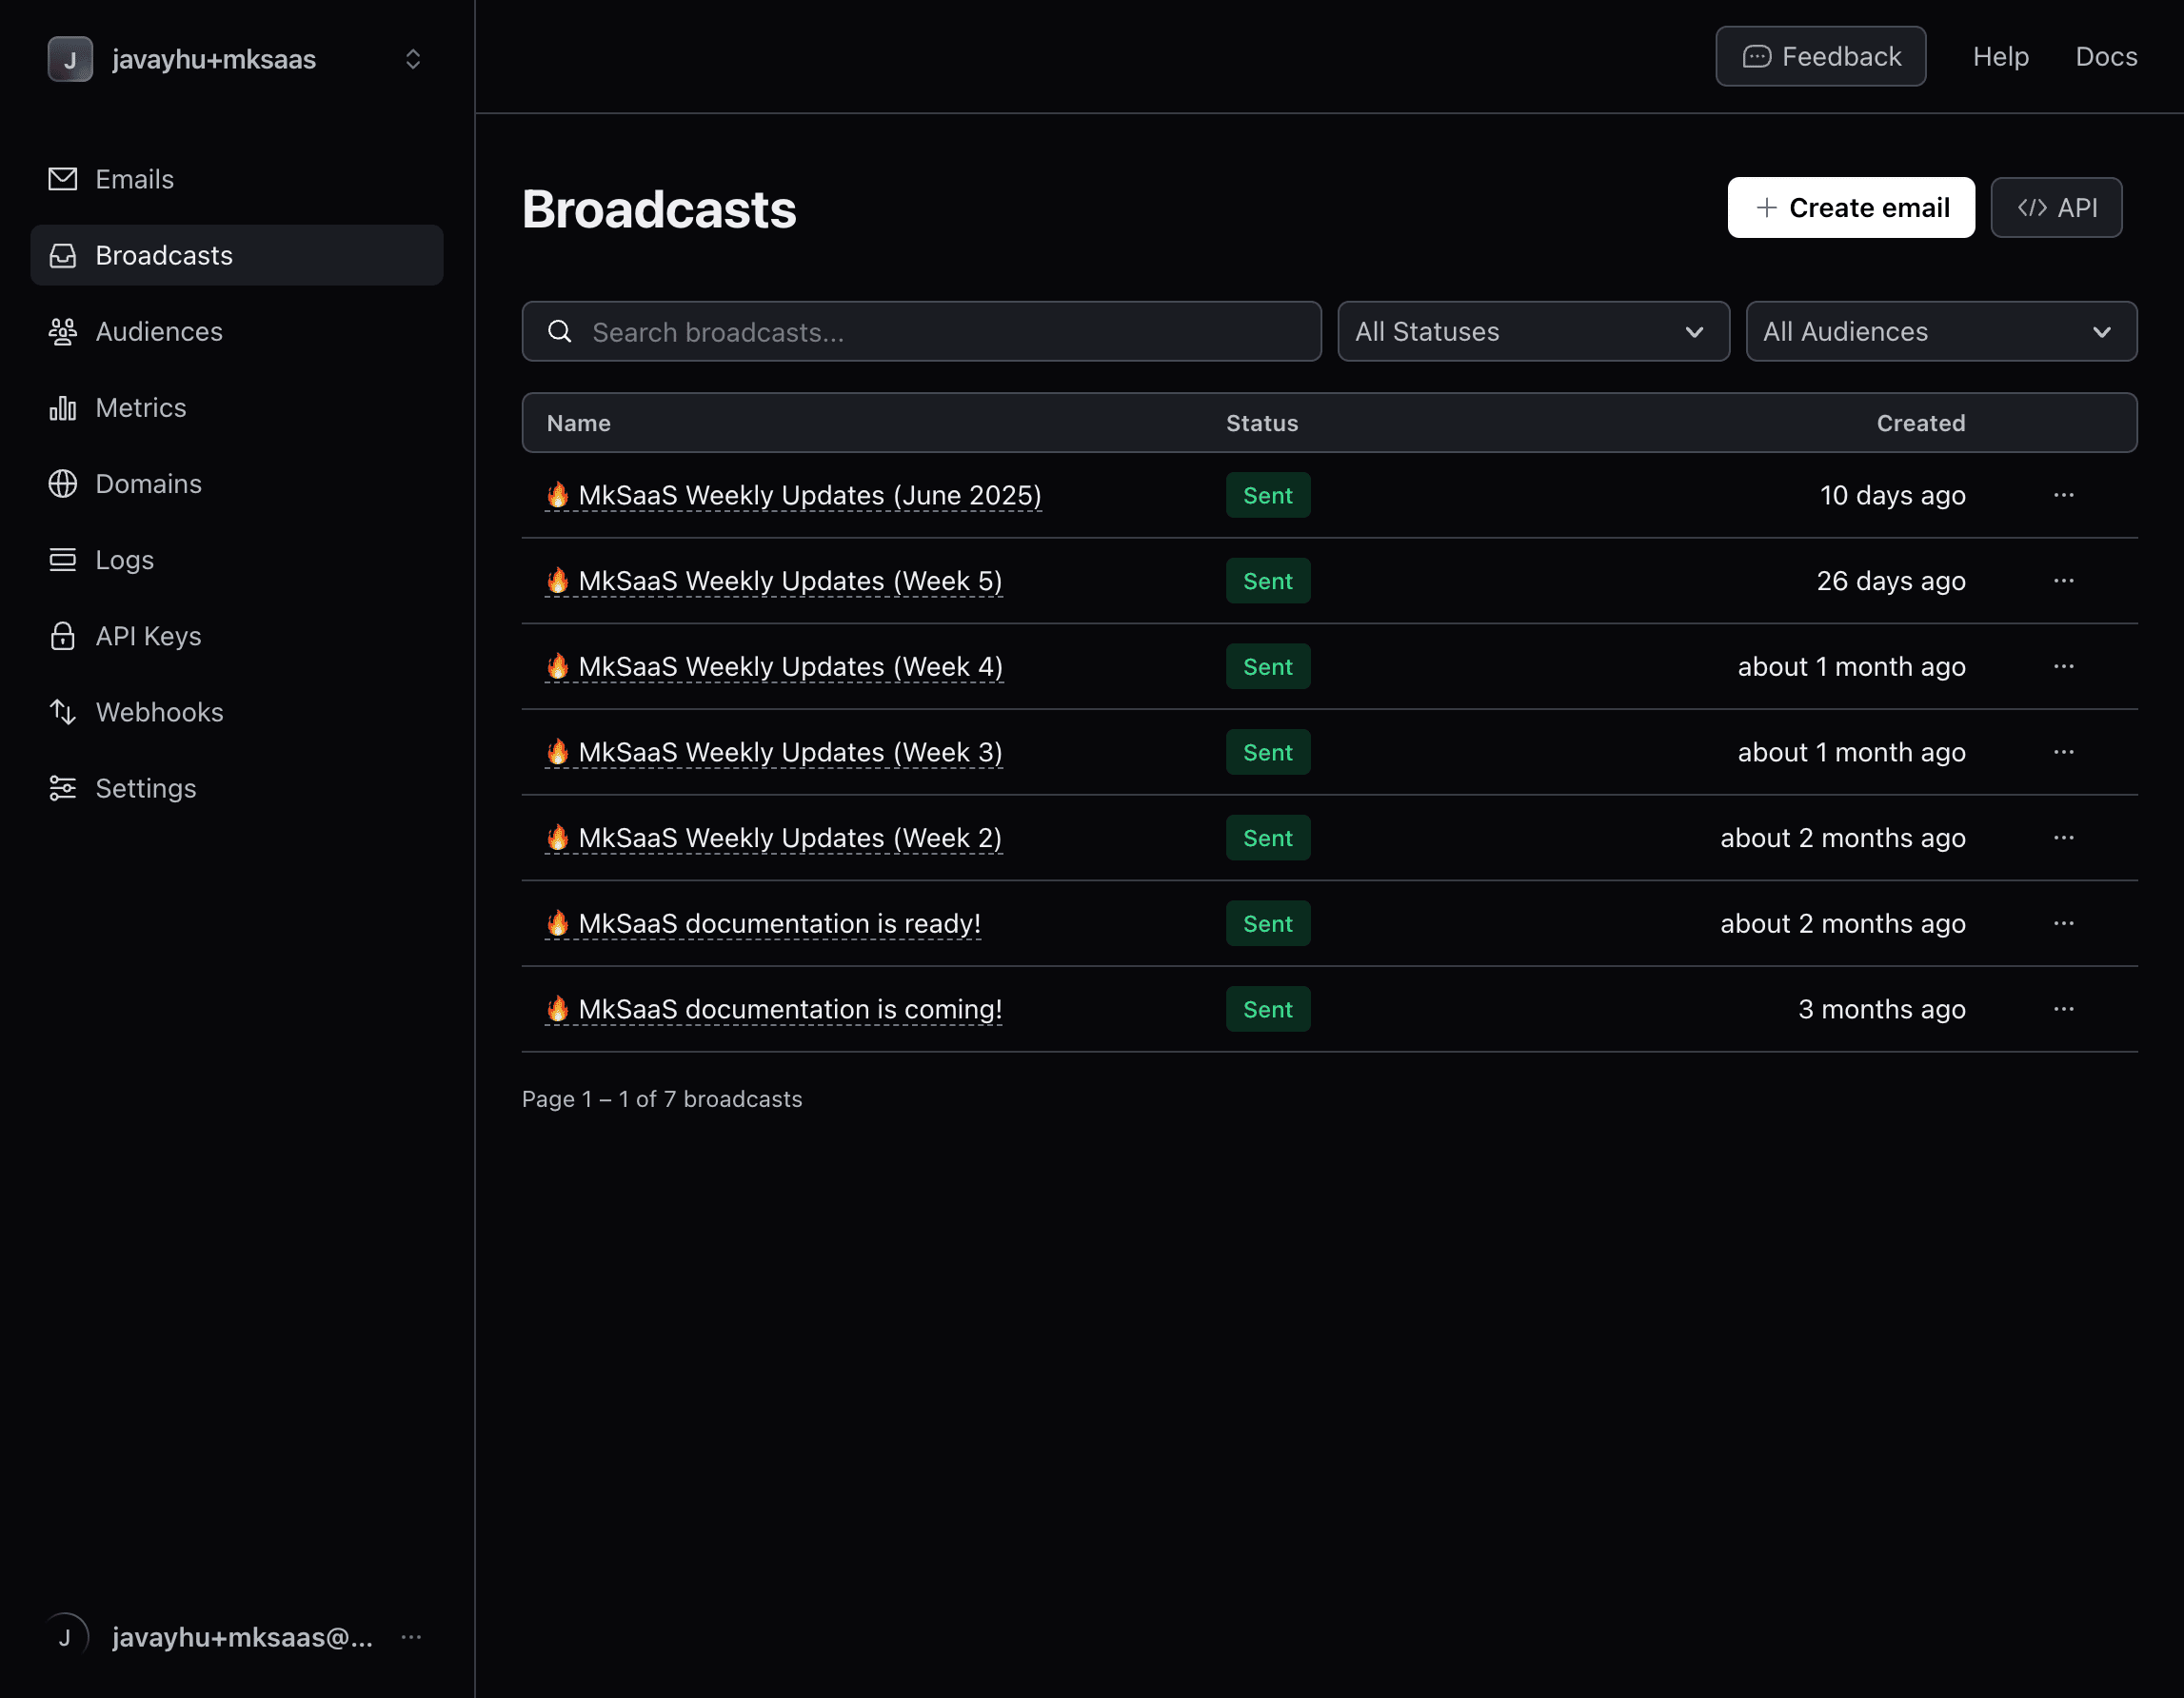This screenshot has height=1698, width=2184.
Task: Open Settings via the sliders icon
Action: click(62, 788)
